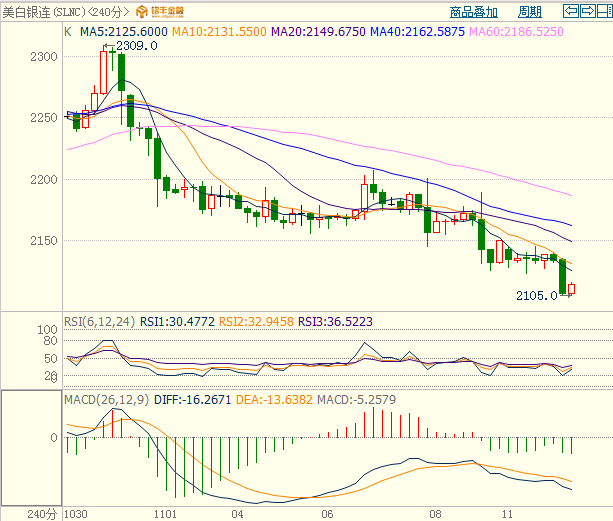Click the 2309.0 high price marker
Image resolution: width=613 pixels, height=521 pixels.
click(x=137, y=46)
